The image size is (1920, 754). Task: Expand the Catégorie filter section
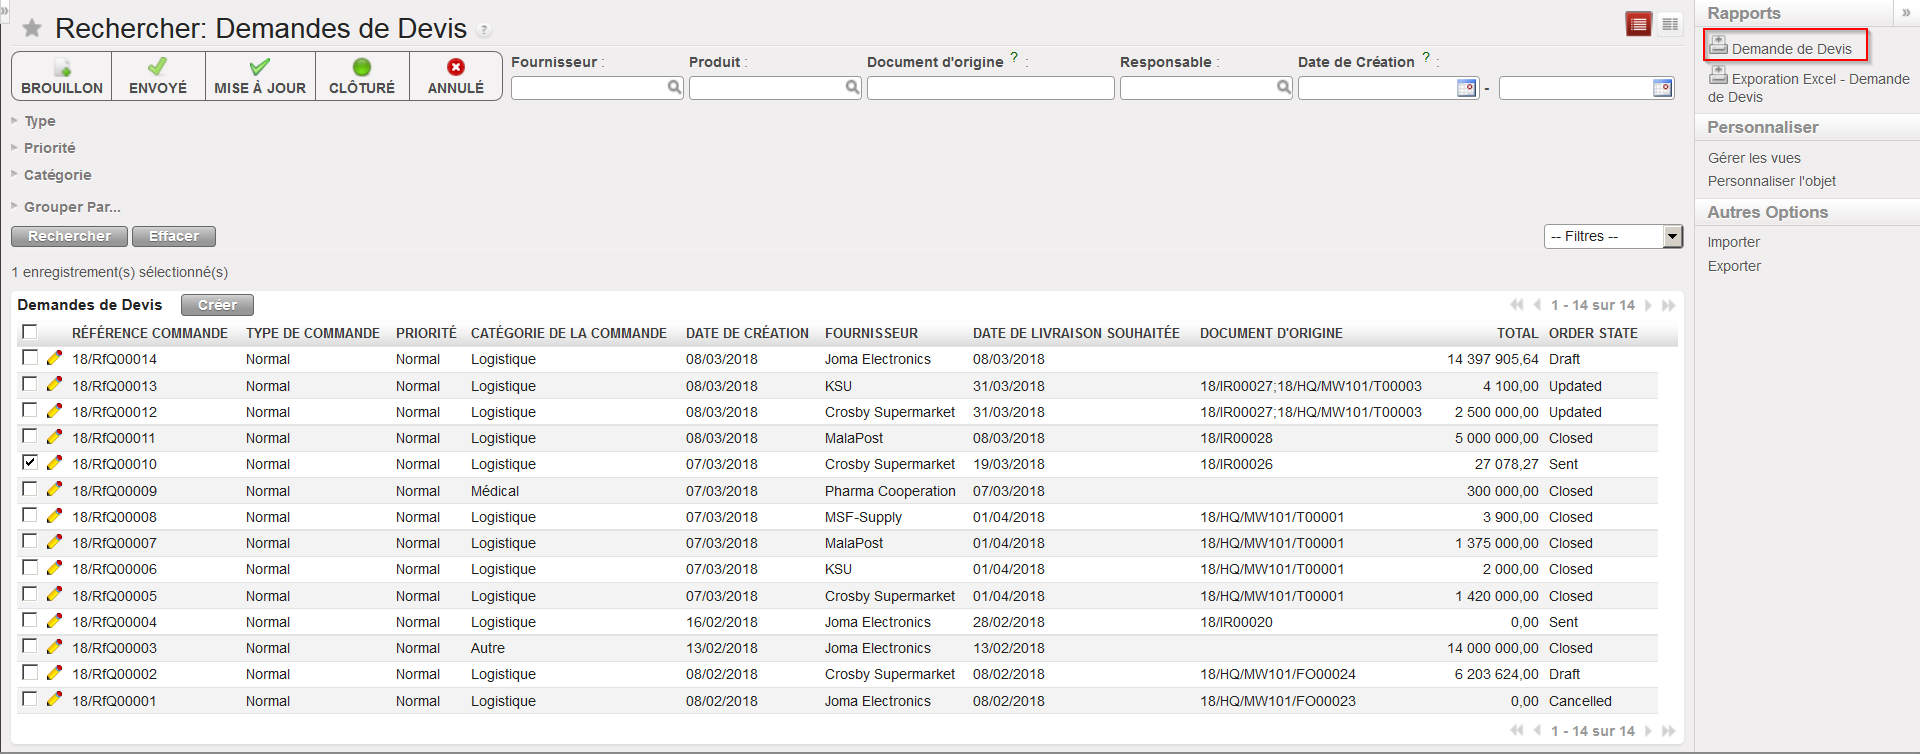click(57, 175)
